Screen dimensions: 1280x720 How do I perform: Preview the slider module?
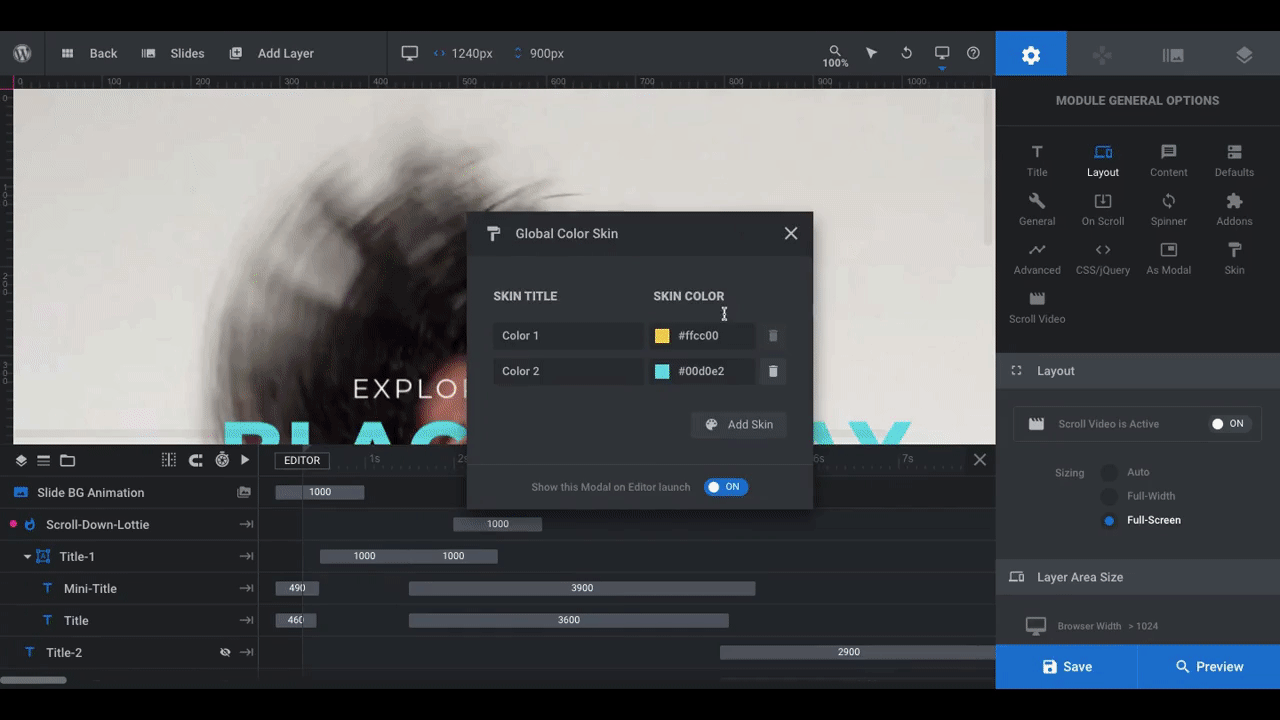[1209, 667]
